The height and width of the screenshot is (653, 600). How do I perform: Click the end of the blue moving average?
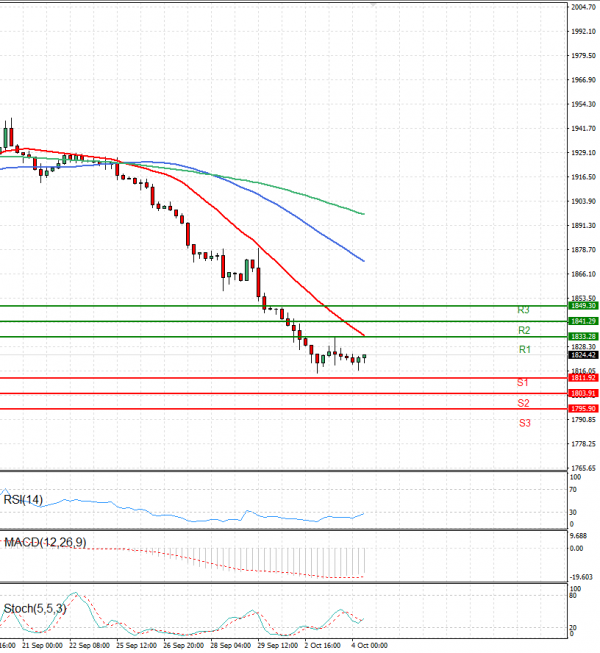coord(364,261)
